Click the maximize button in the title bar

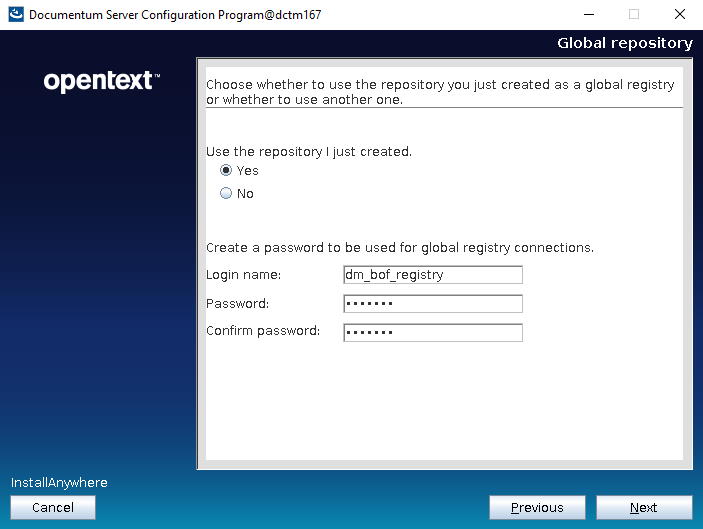coord(633,14)
